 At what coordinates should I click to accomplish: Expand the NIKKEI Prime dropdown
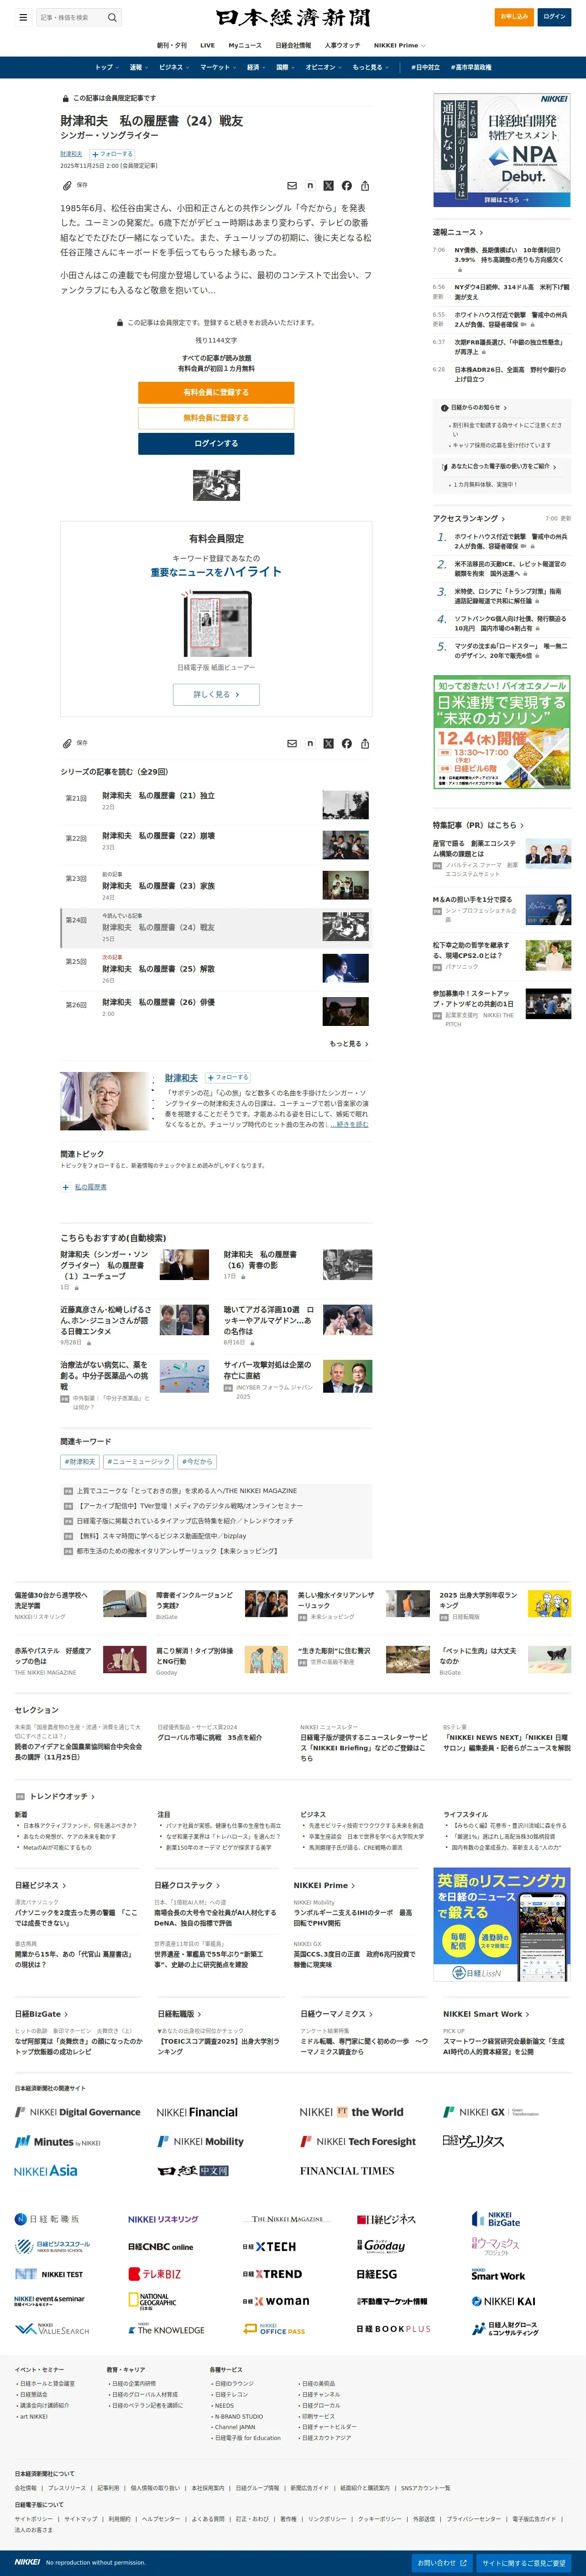point(399,45)
